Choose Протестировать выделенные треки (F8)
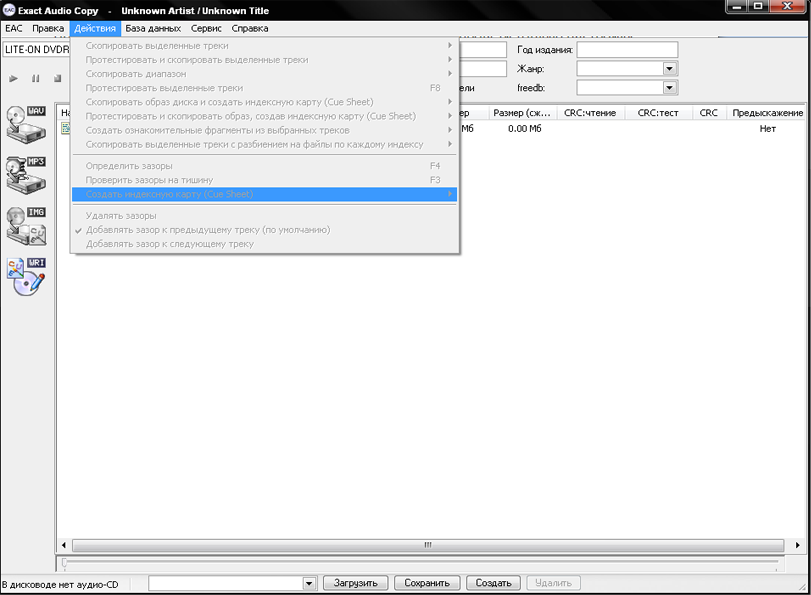Viewport: 811px width, 595px height. (x=264, y=88)
